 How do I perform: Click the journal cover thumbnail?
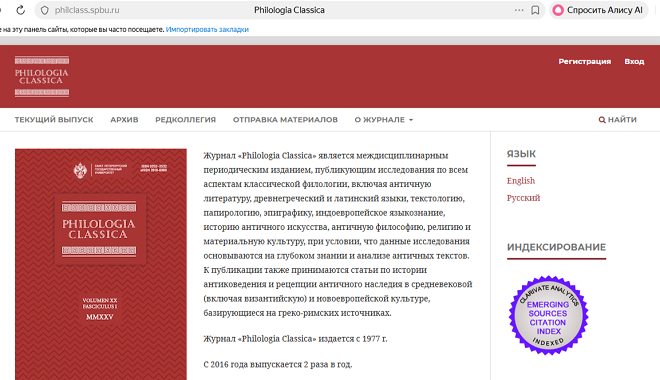click(101, 264)
